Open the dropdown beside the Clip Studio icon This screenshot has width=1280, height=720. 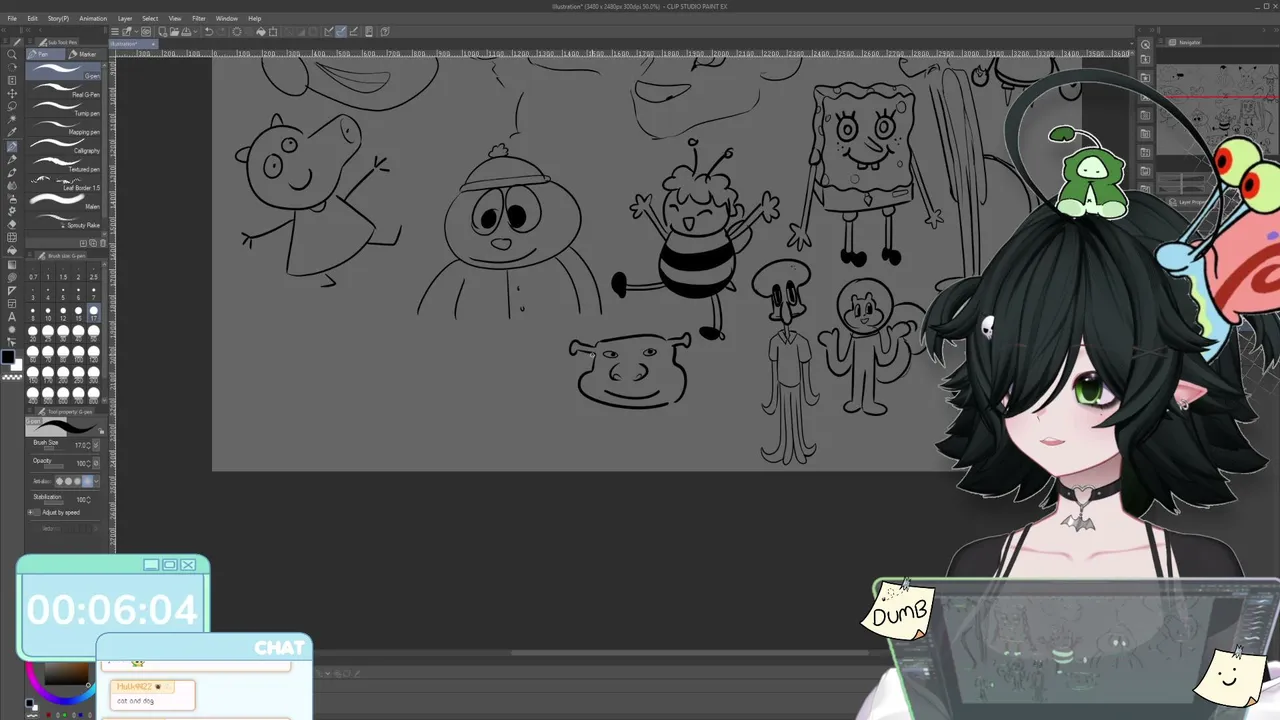click(x=138, y=31)
